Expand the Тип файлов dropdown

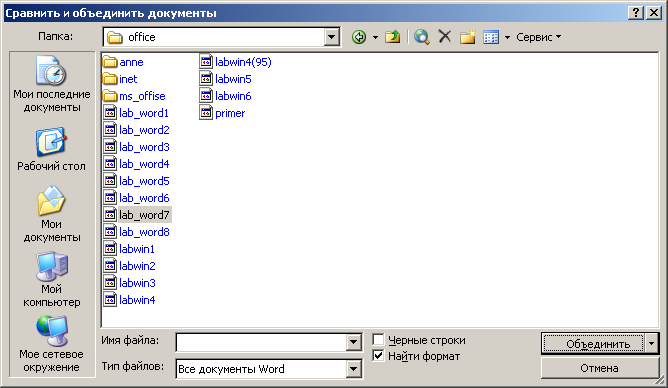(x=354, y=369)
